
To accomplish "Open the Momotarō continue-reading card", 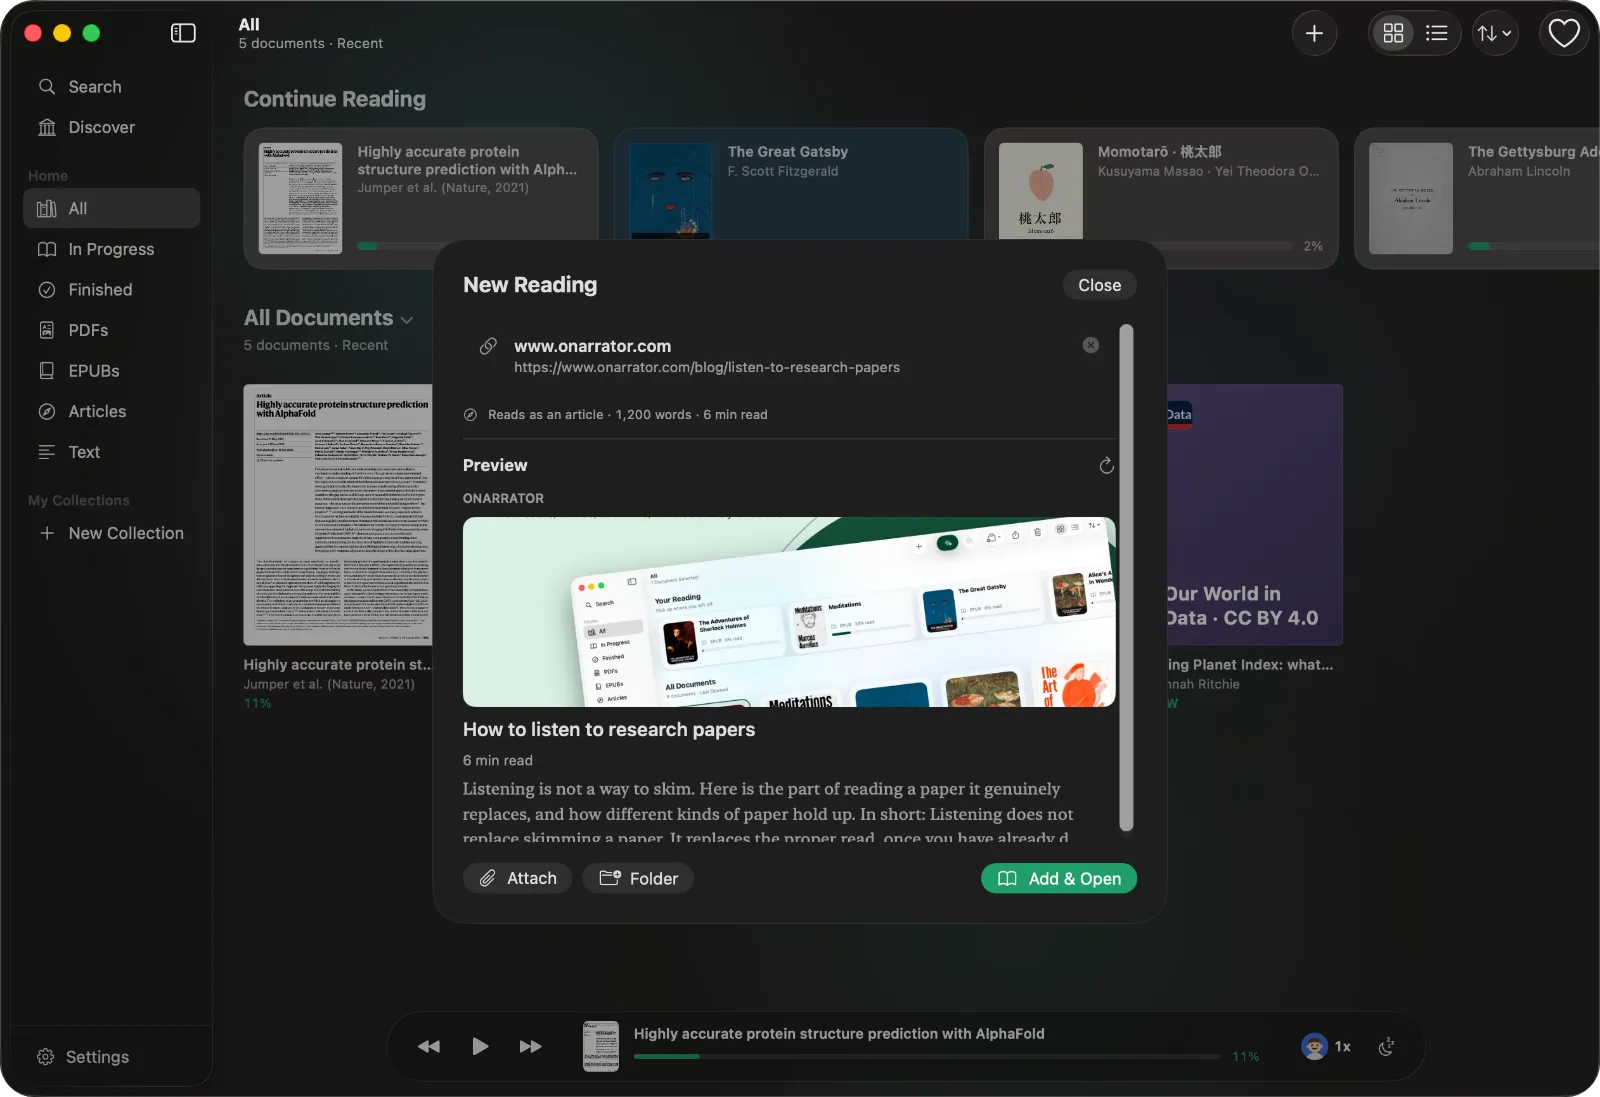I will [1161, 198].
